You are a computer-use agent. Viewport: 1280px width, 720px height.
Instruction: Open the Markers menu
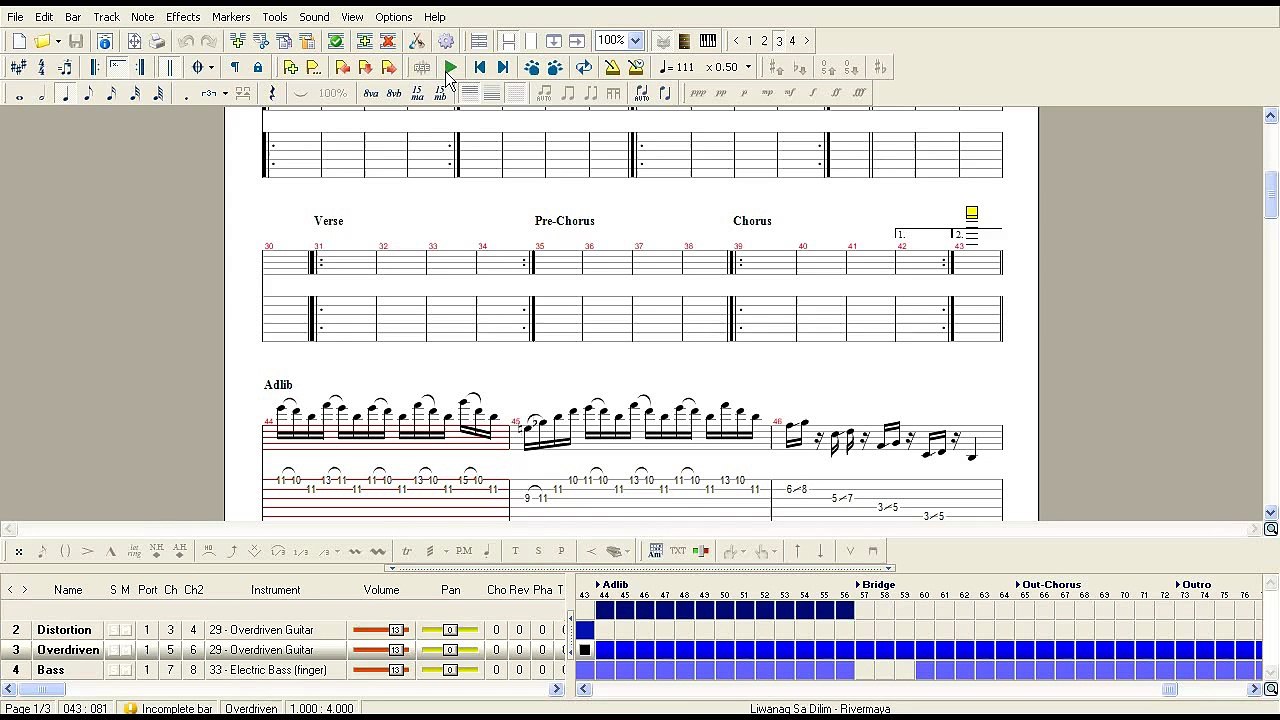(231, 17)
